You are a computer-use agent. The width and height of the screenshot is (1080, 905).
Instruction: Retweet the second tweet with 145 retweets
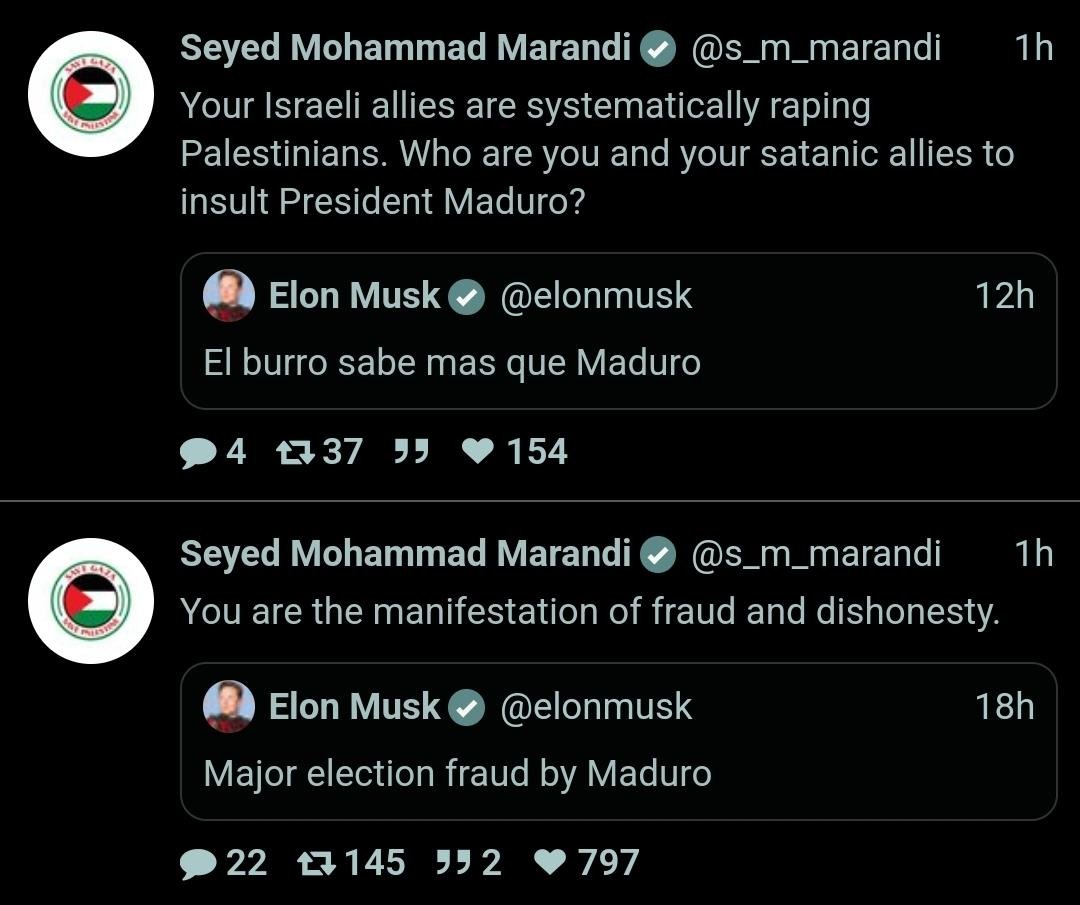click(x=317, y=863)
